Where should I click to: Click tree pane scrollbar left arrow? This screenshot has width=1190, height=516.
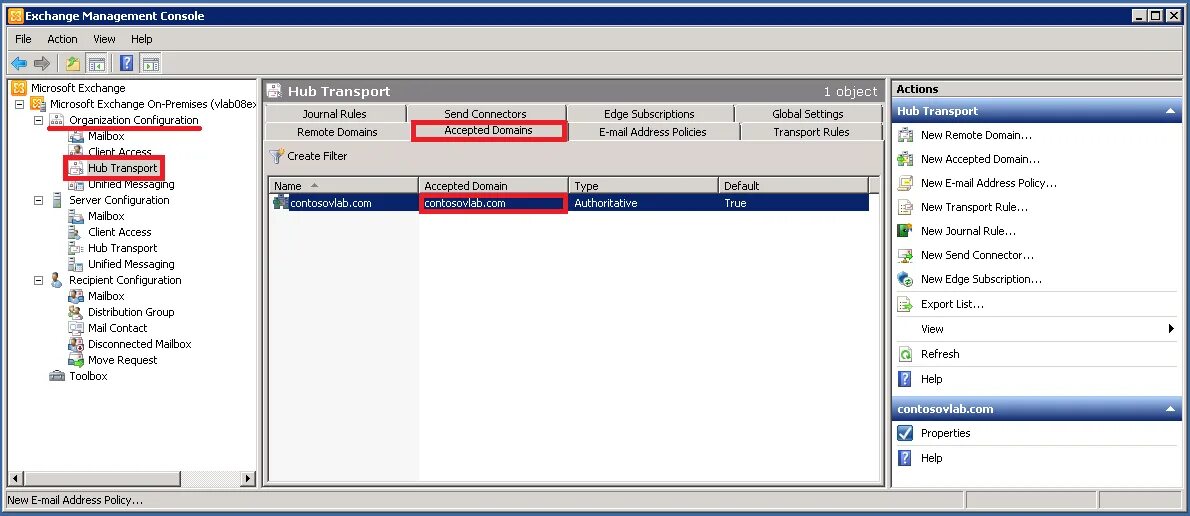click(14, 478)
